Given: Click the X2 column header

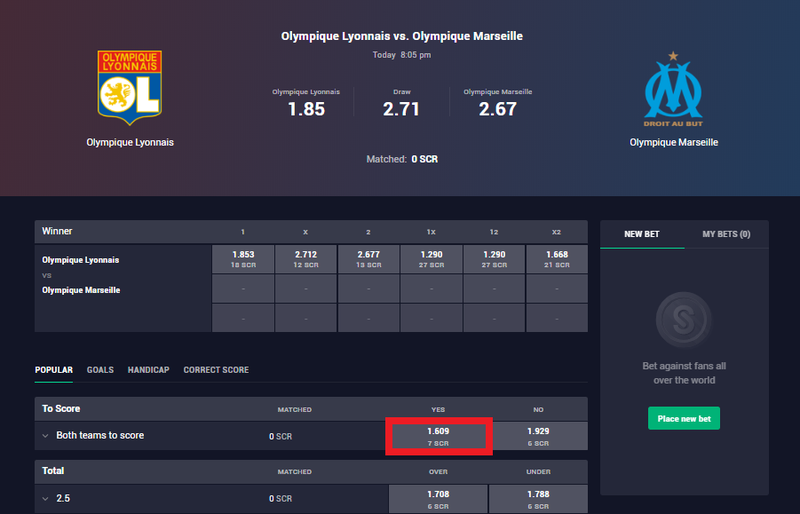Looking at the screenshot, I should [557, 232].
